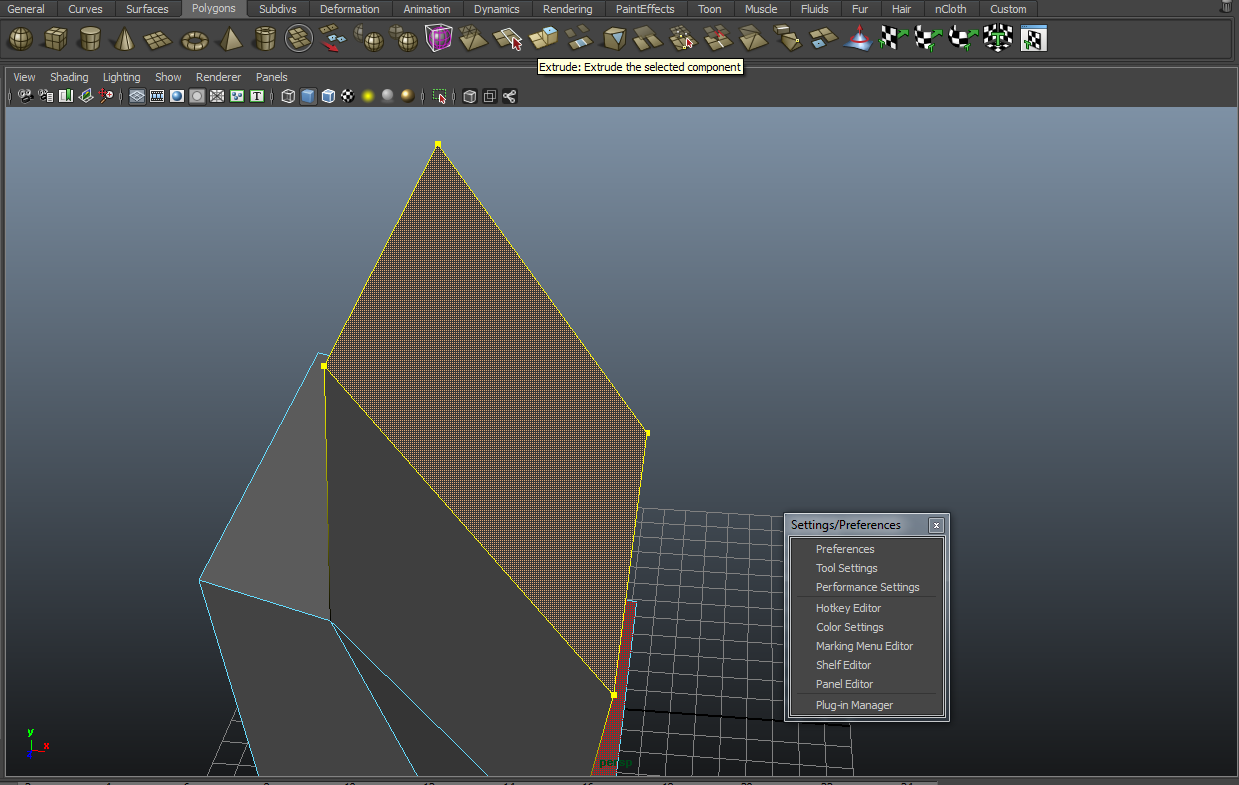The width and height of the screenshot is (1239, 785).
Task: Switch to the nCloth shelf tab
Action: 950,8
